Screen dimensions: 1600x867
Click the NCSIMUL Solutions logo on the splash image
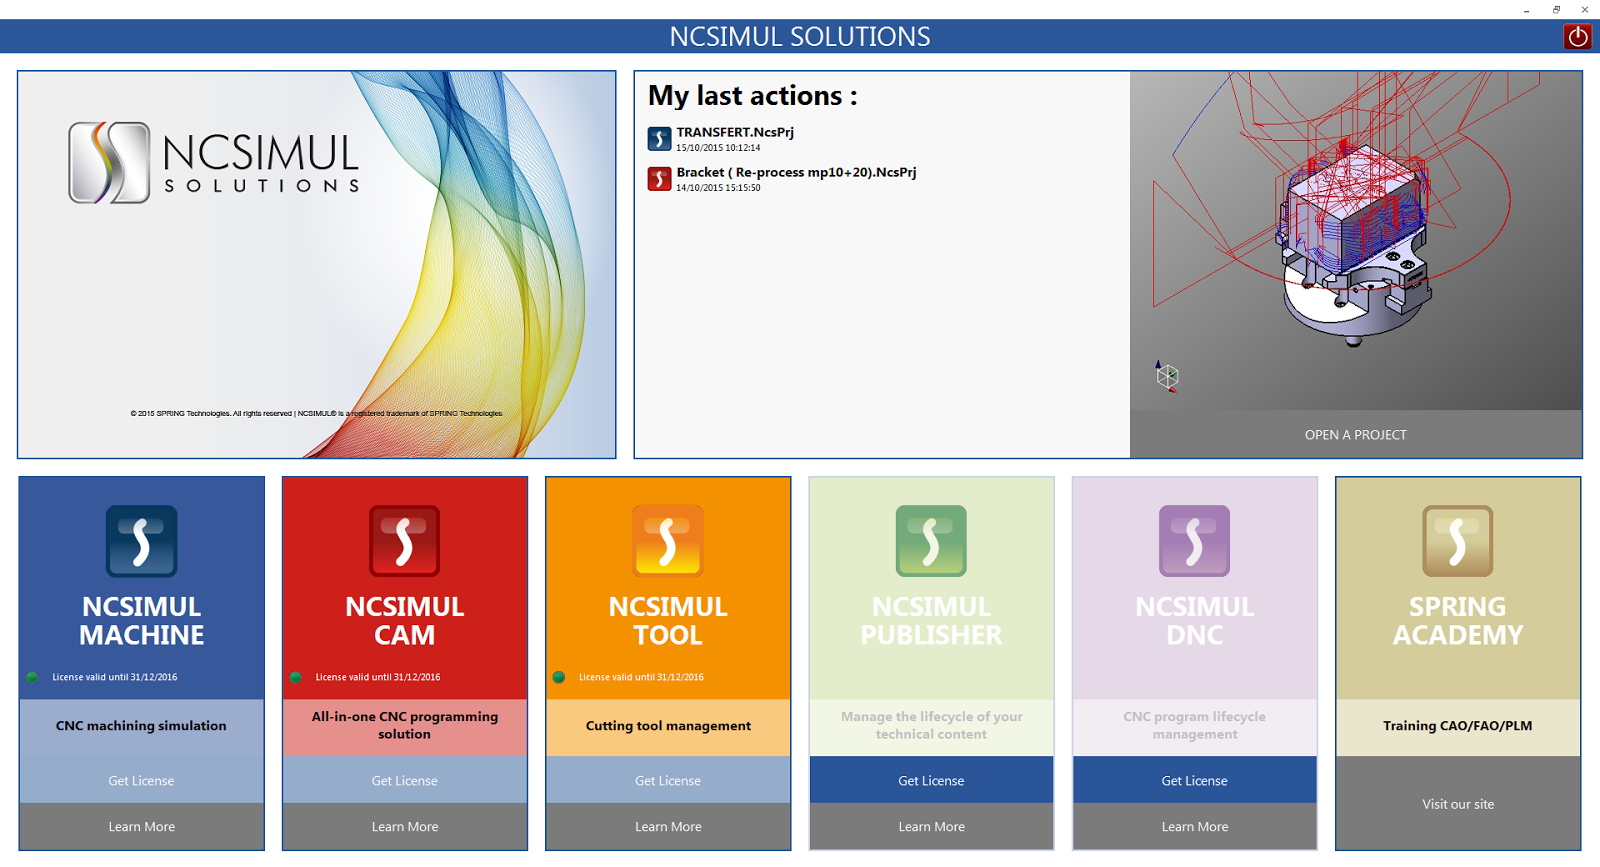[214, 163]
